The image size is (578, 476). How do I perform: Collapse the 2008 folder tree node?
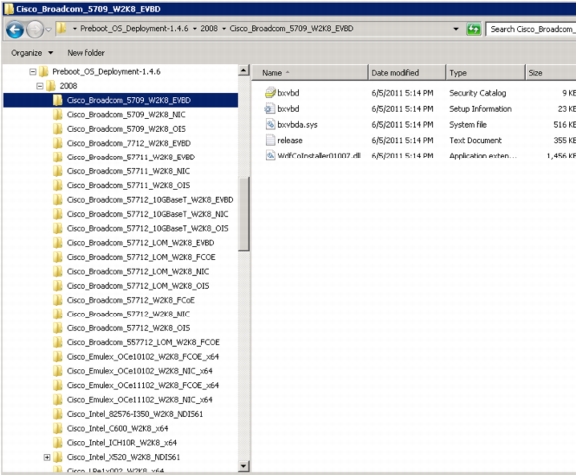tap(39, 86)
